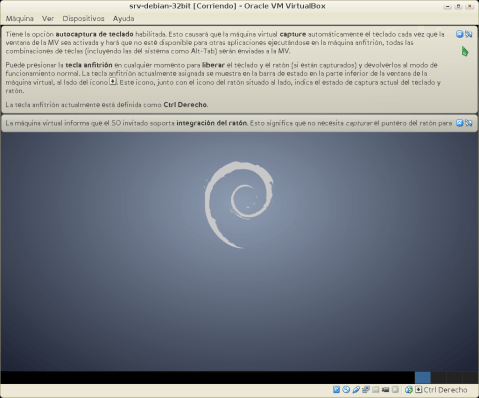Select the active blue workspace in guest panel
This screenshot has height=398, width=479.
click(423, 378)
